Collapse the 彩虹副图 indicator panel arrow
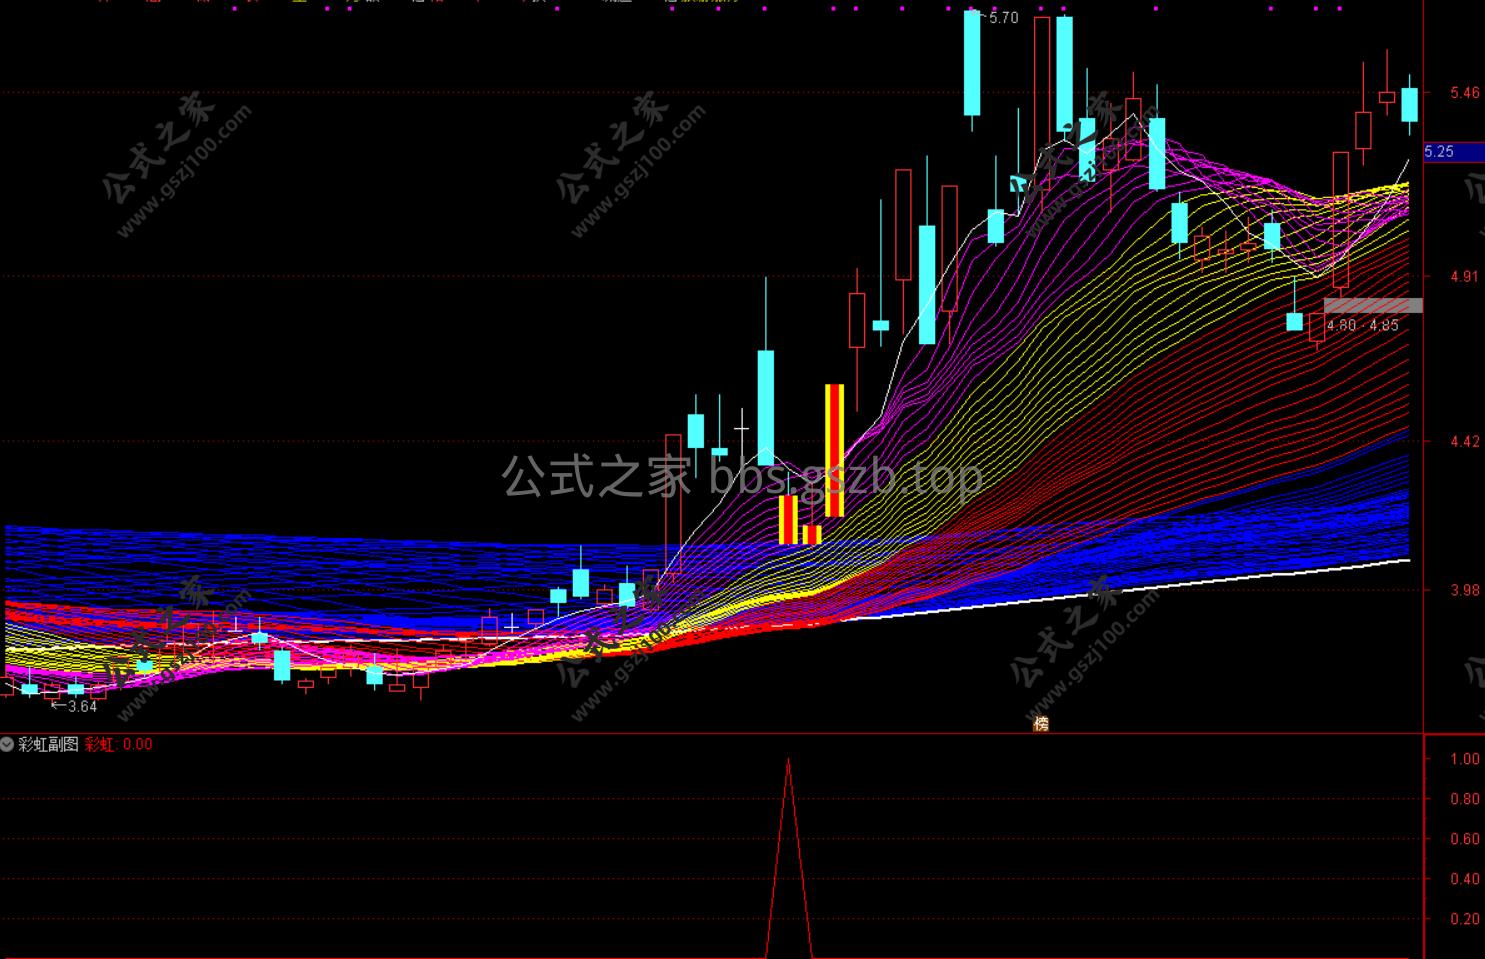 coord(8,744)
